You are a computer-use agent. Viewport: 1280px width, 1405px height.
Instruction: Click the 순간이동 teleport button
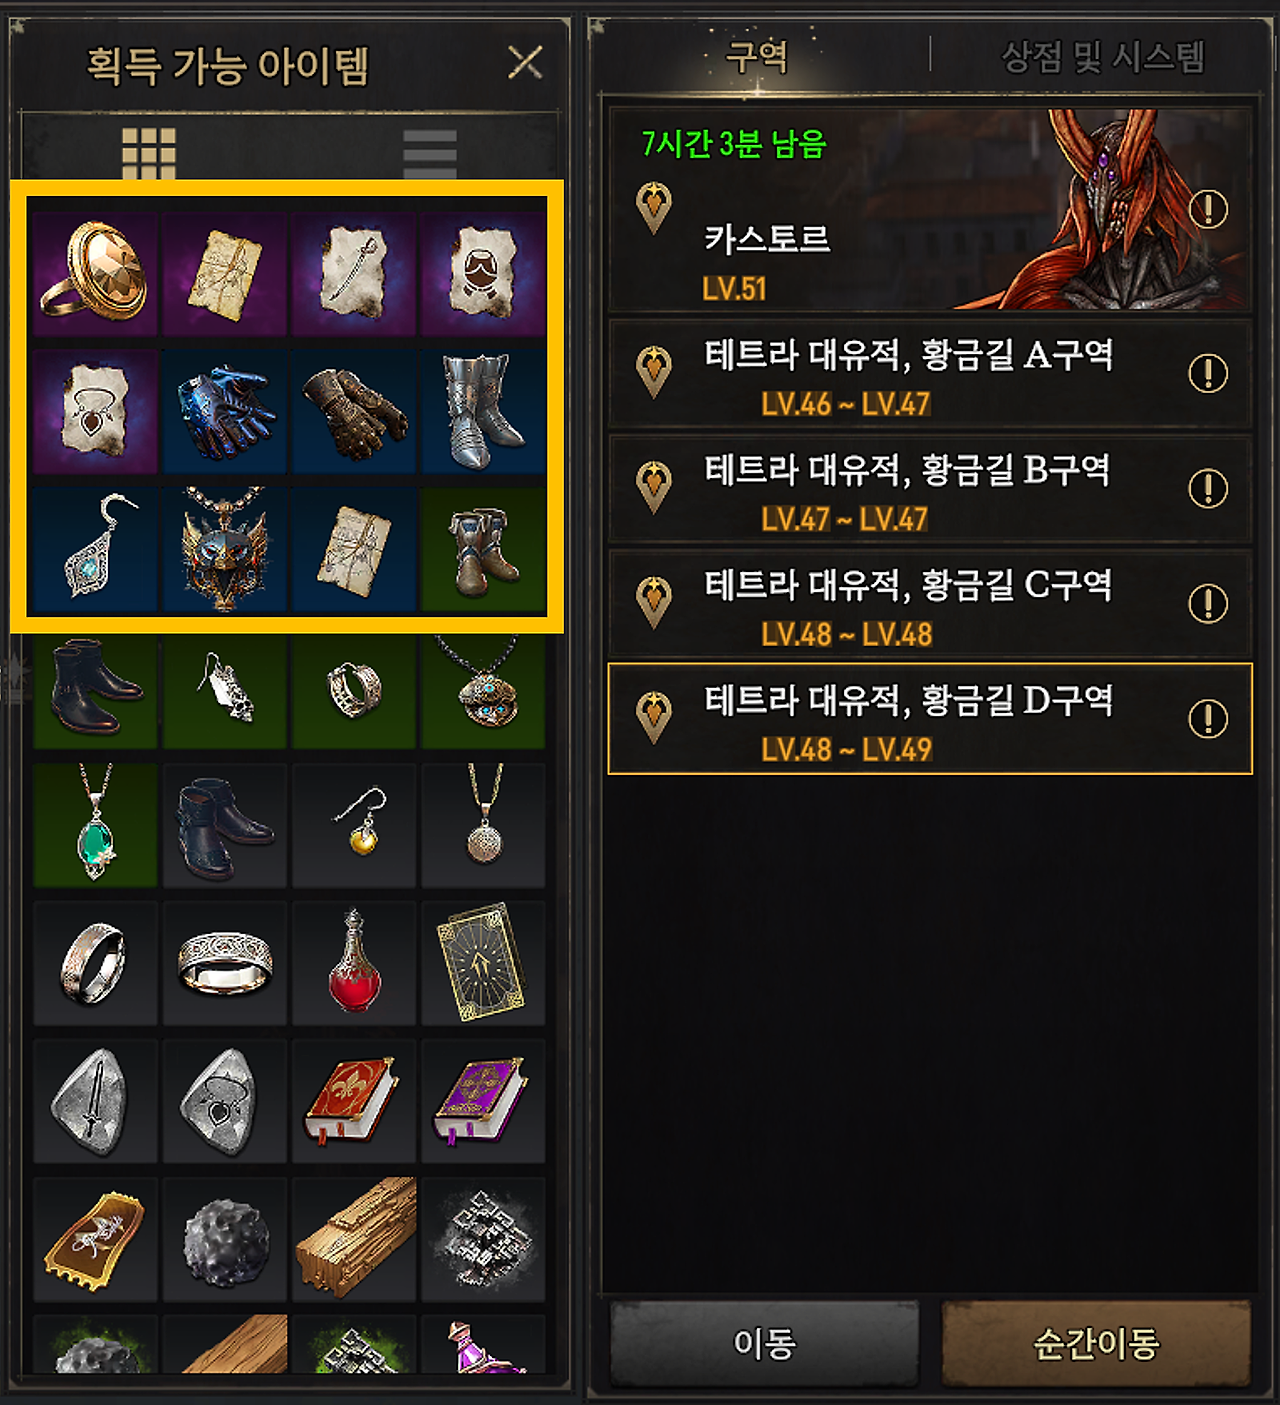point(1096,1343)
